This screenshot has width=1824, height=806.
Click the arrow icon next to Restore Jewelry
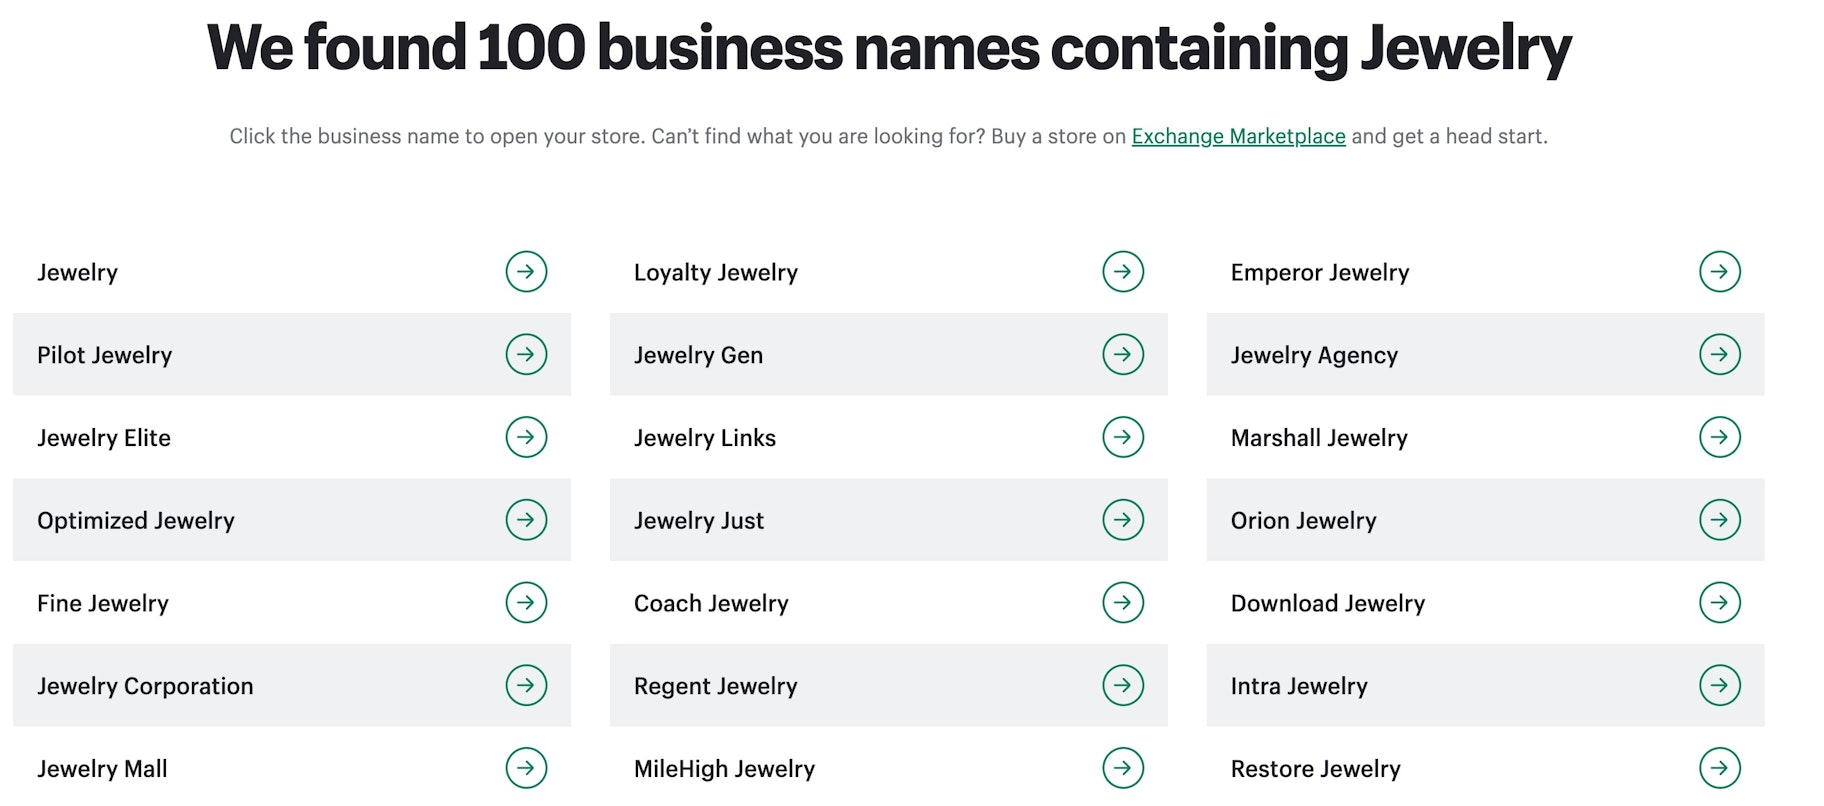(x=1719, y=768)
